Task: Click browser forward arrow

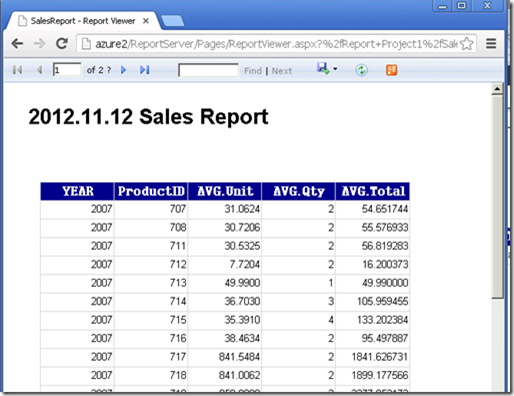Action: [39, 44]
